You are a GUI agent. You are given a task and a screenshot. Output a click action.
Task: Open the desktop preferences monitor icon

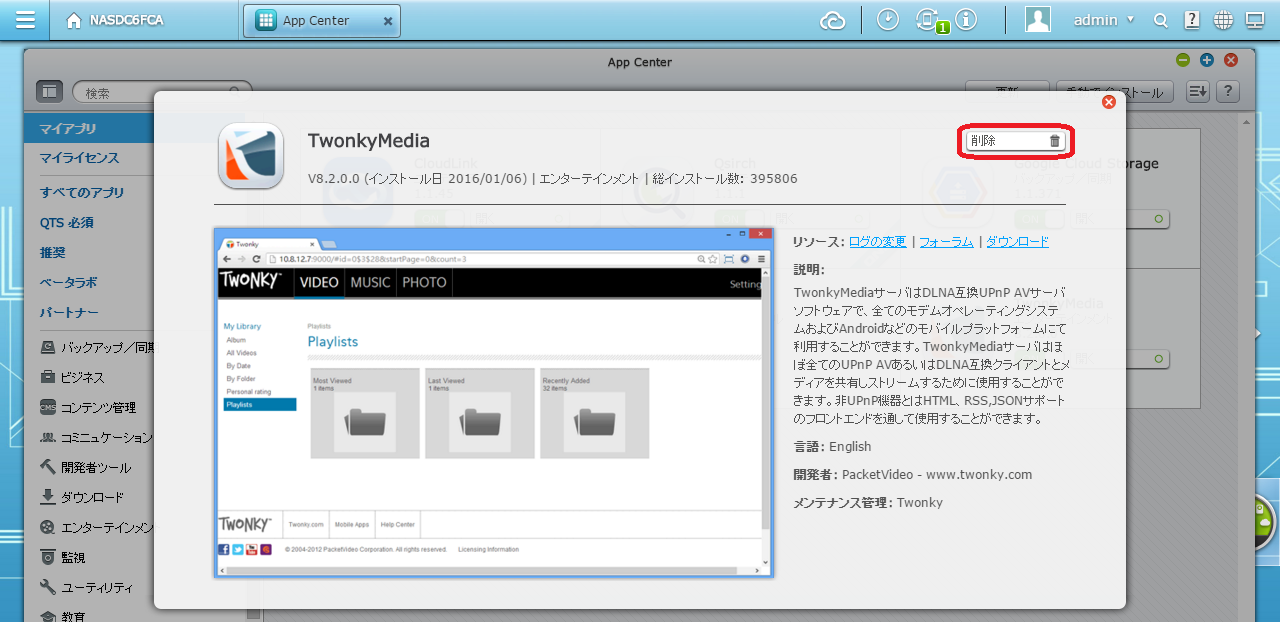(x=1254, y=20)
